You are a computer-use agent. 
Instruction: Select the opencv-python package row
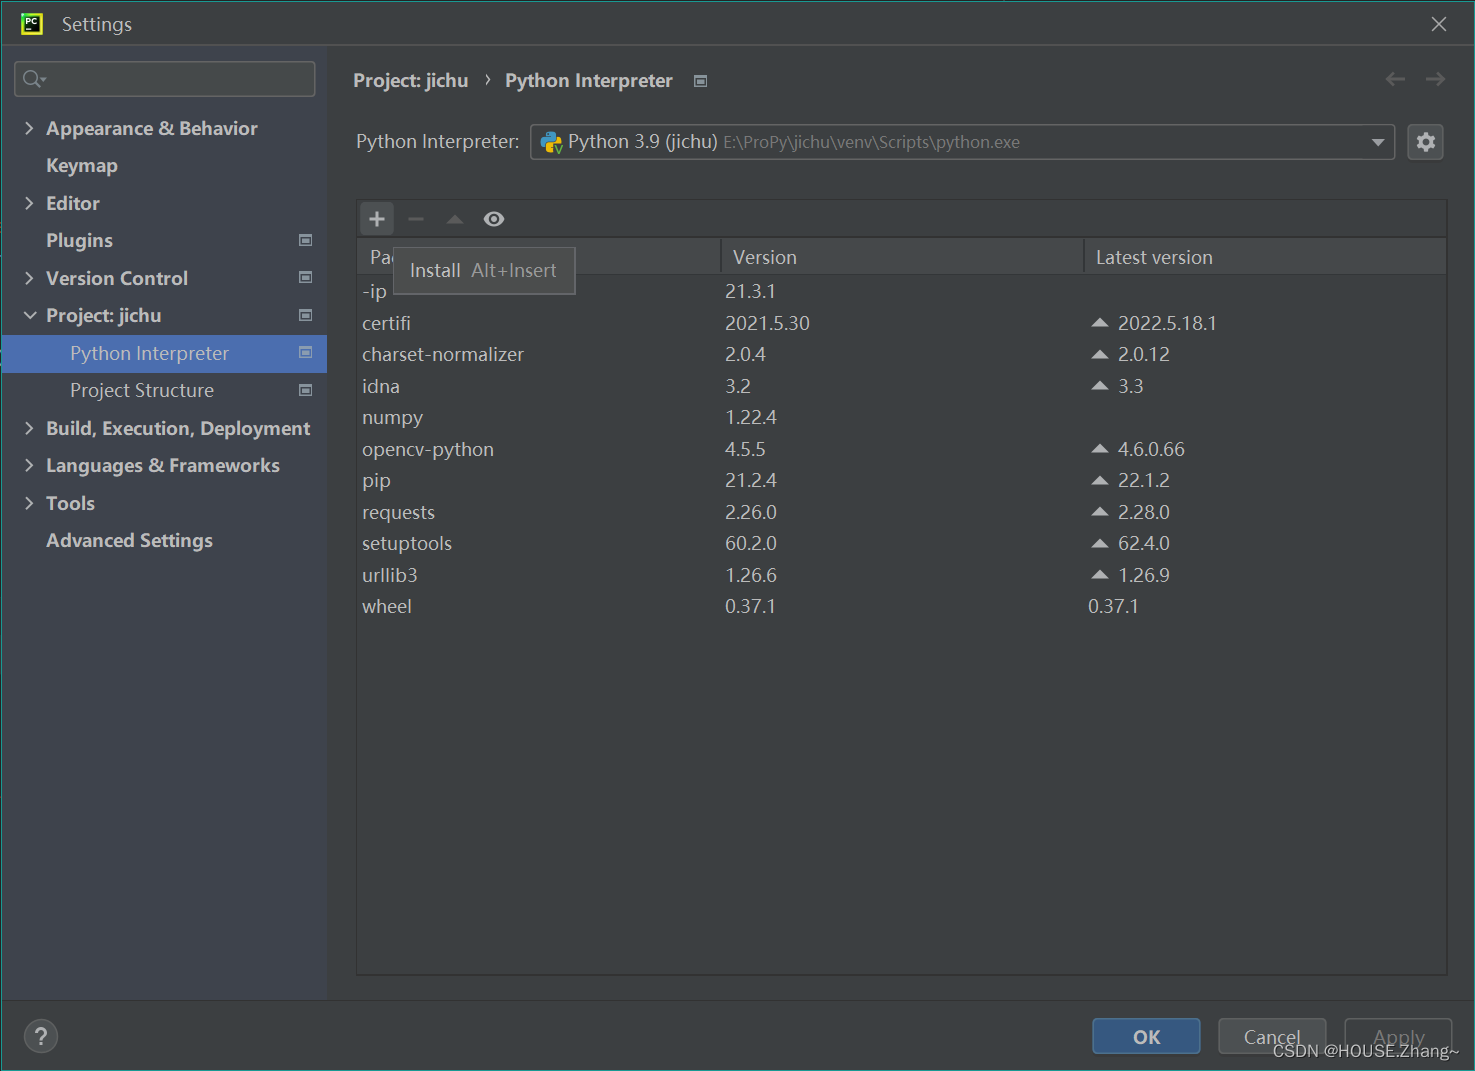(428, 449)
